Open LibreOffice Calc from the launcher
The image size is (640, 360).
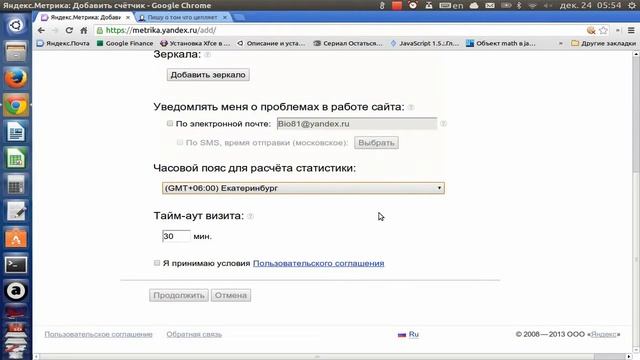tap(16, 158)
